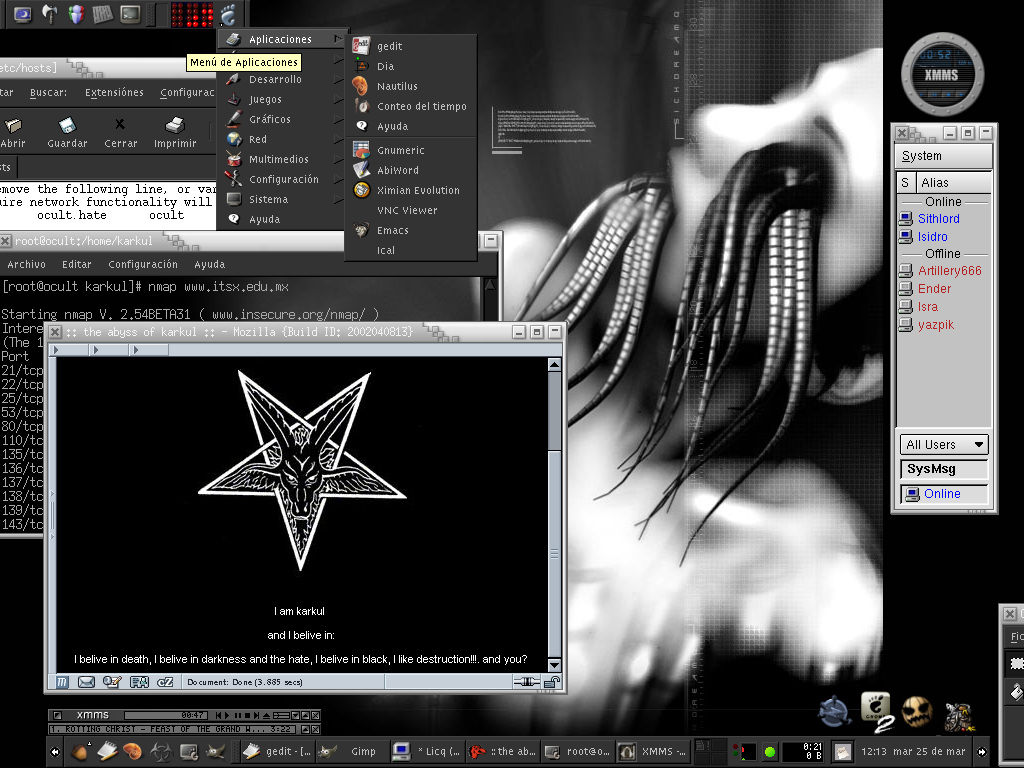Viewport: 1024px width, 768px height.
Task: Click the XMMS stop button
Action: pyautogui.click(x=248, y=716)
